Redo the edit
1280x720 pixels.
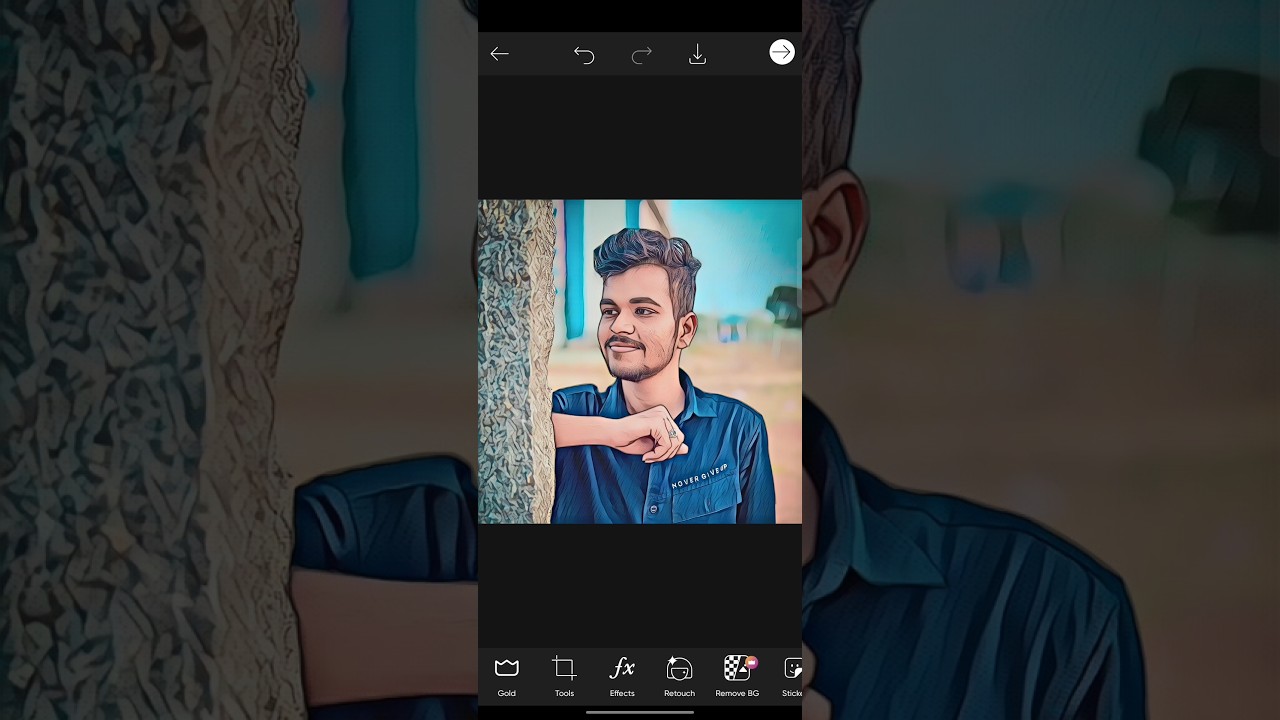coord(642,55)
